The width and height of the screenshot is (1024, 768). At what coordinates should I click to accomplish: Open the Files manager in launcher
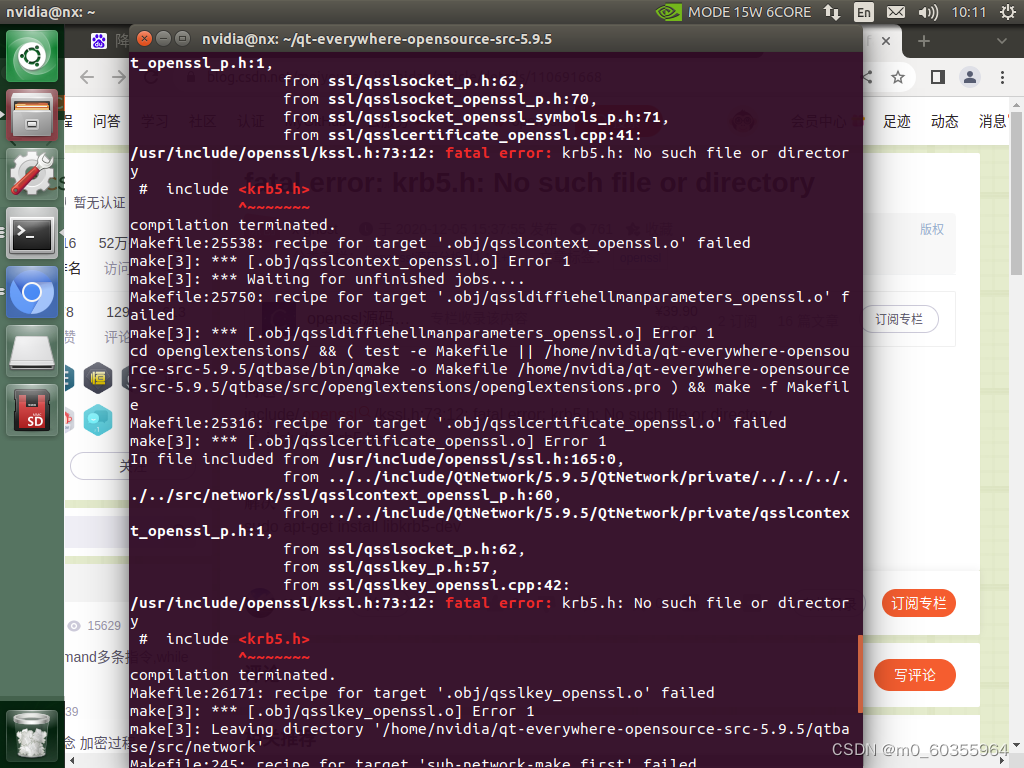(x=31, y=115)
